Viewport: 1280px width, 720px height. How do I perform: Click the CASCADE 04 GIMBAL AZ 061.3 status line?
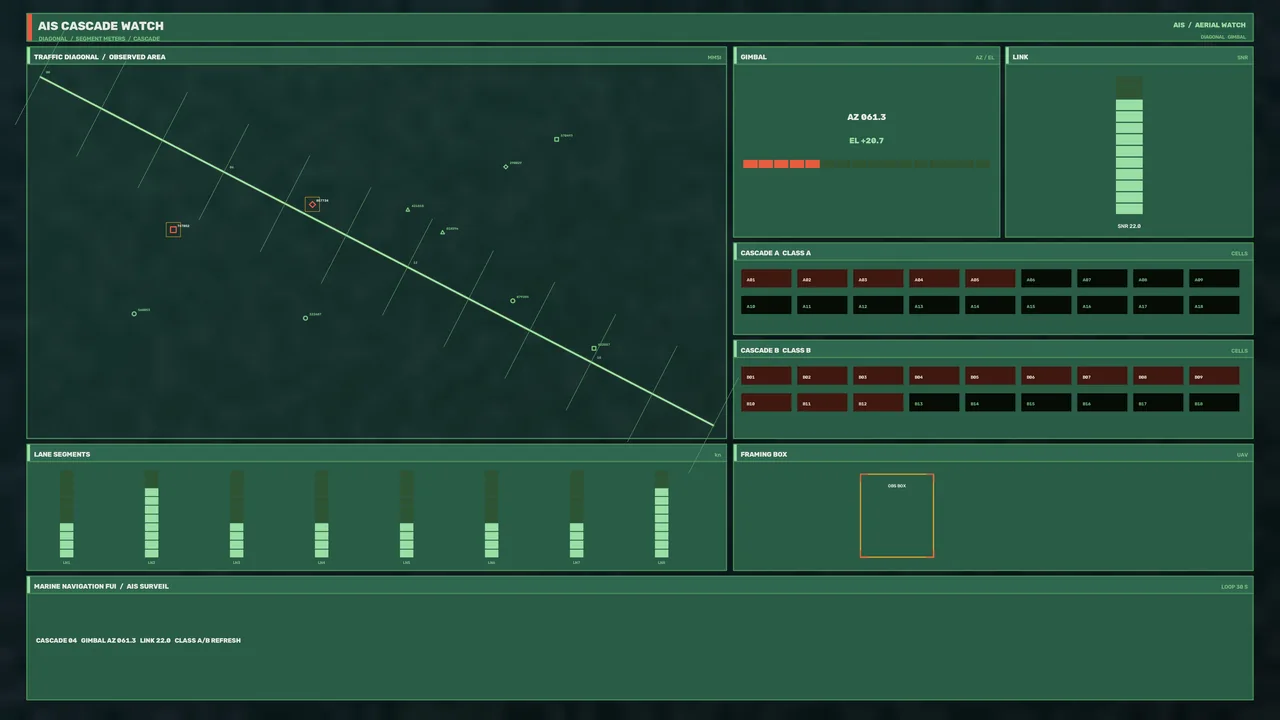pyautogui.click(x=138, y=640)
